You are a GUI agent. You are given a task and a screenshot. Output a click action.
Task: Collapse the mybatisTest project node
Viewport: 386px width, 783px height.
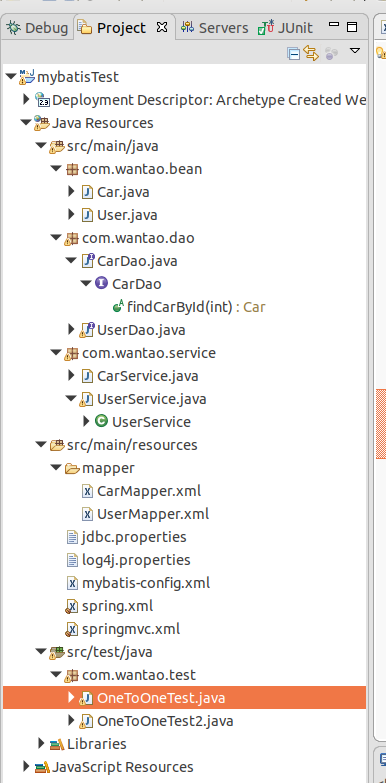tap(11, 77)
